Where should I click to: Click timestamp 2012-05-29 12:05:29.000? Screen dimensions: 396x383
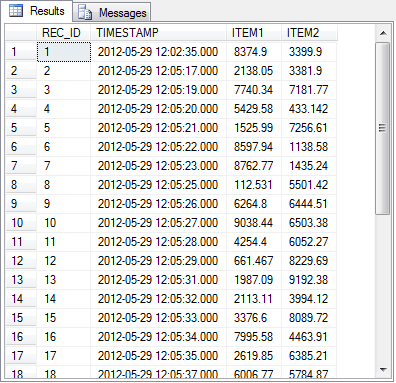tap(158, 261)
